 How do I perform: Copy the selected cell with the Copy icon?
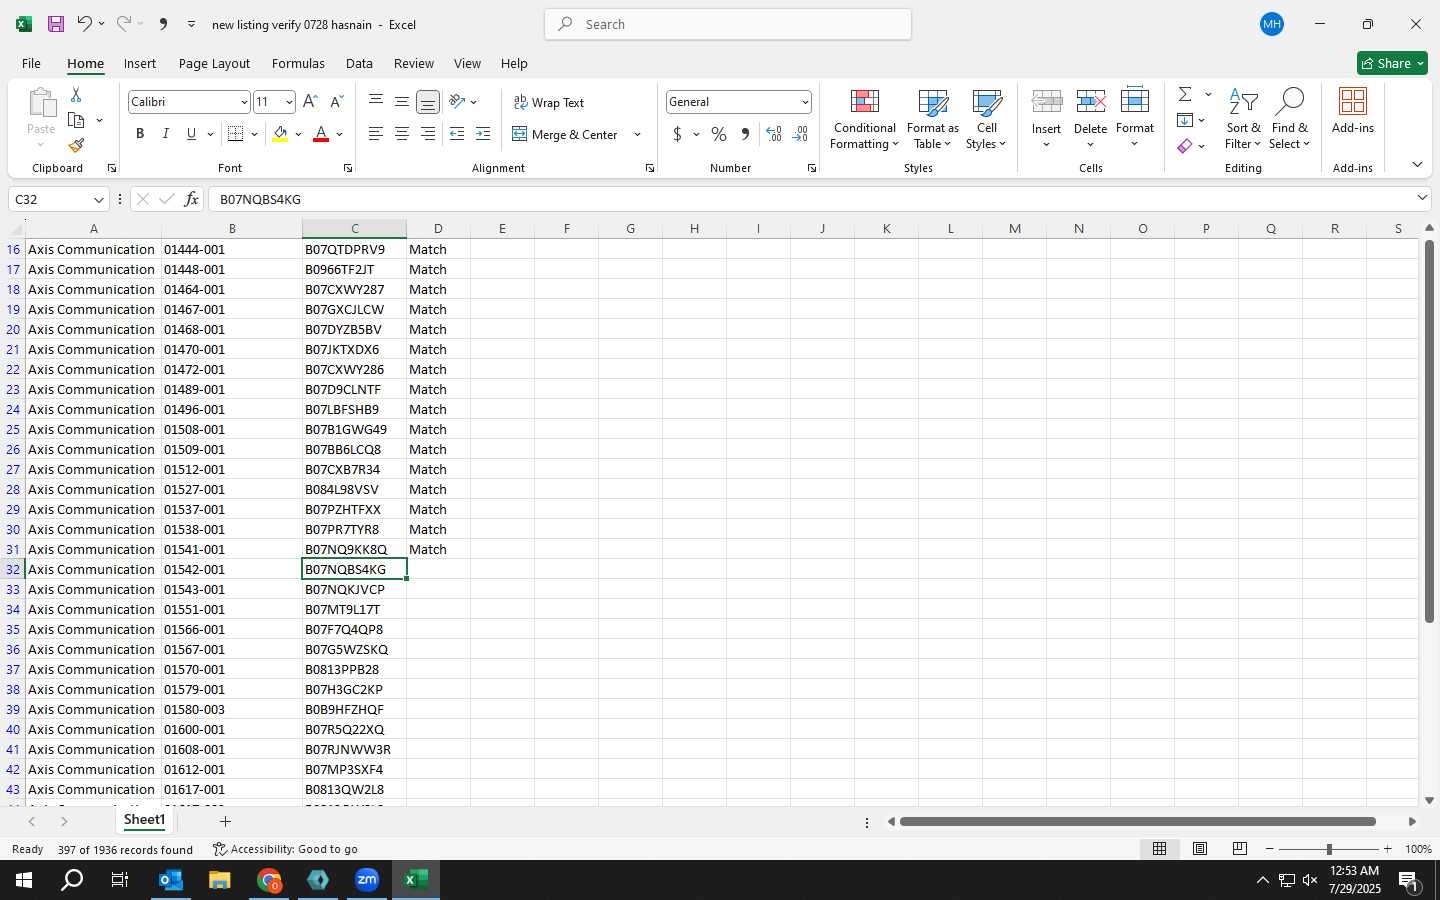(76, 120)
